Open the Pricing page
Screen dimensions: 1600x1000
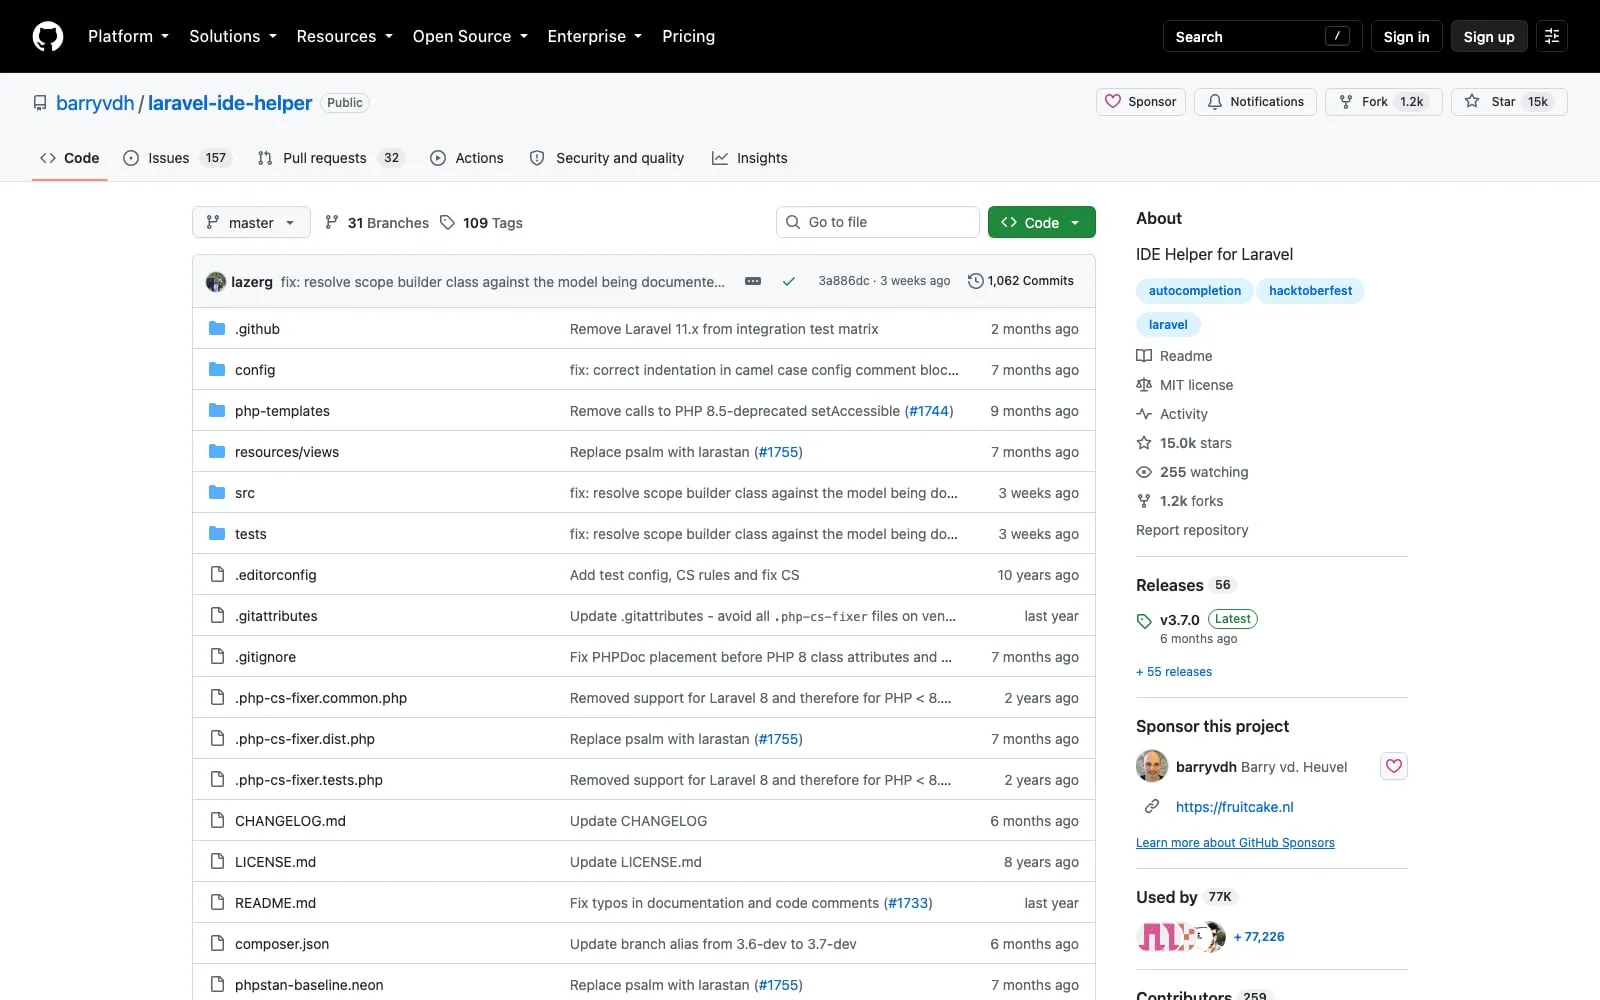tap(688, 36)
